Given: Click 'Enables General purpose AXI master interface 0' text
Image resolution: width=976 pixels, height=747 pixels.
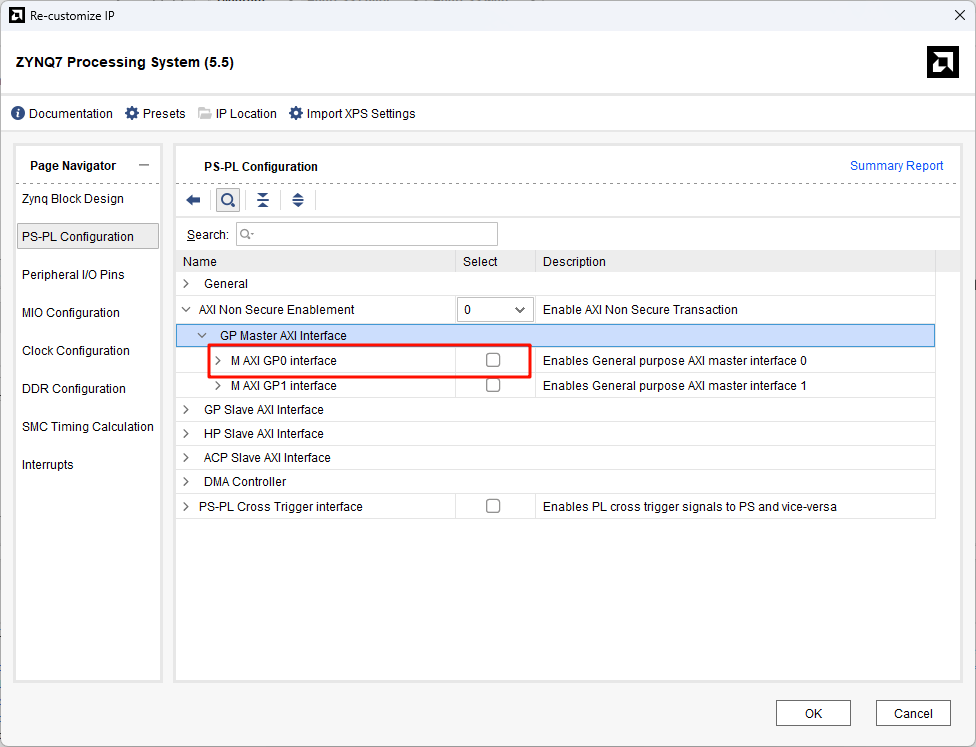Looking at the screenshot, I should click(675, 360).
